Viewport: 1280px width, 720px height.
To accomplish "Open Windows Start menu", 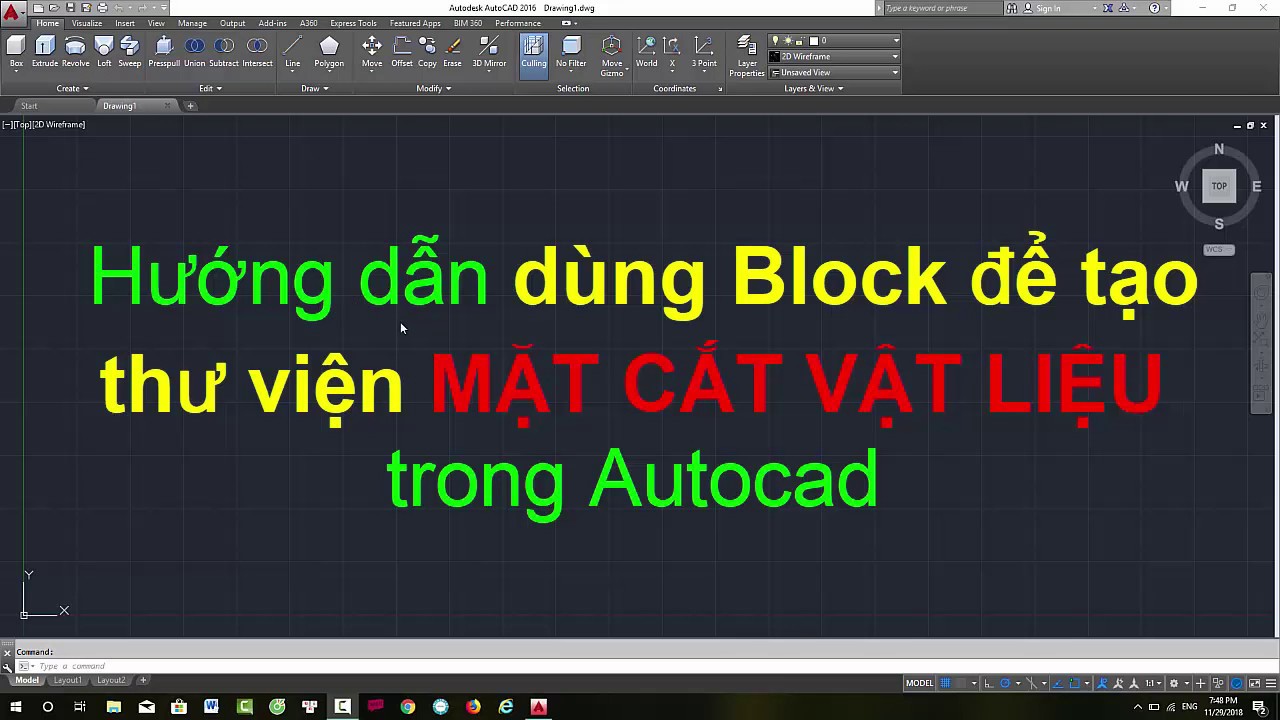I will [15, 707].
